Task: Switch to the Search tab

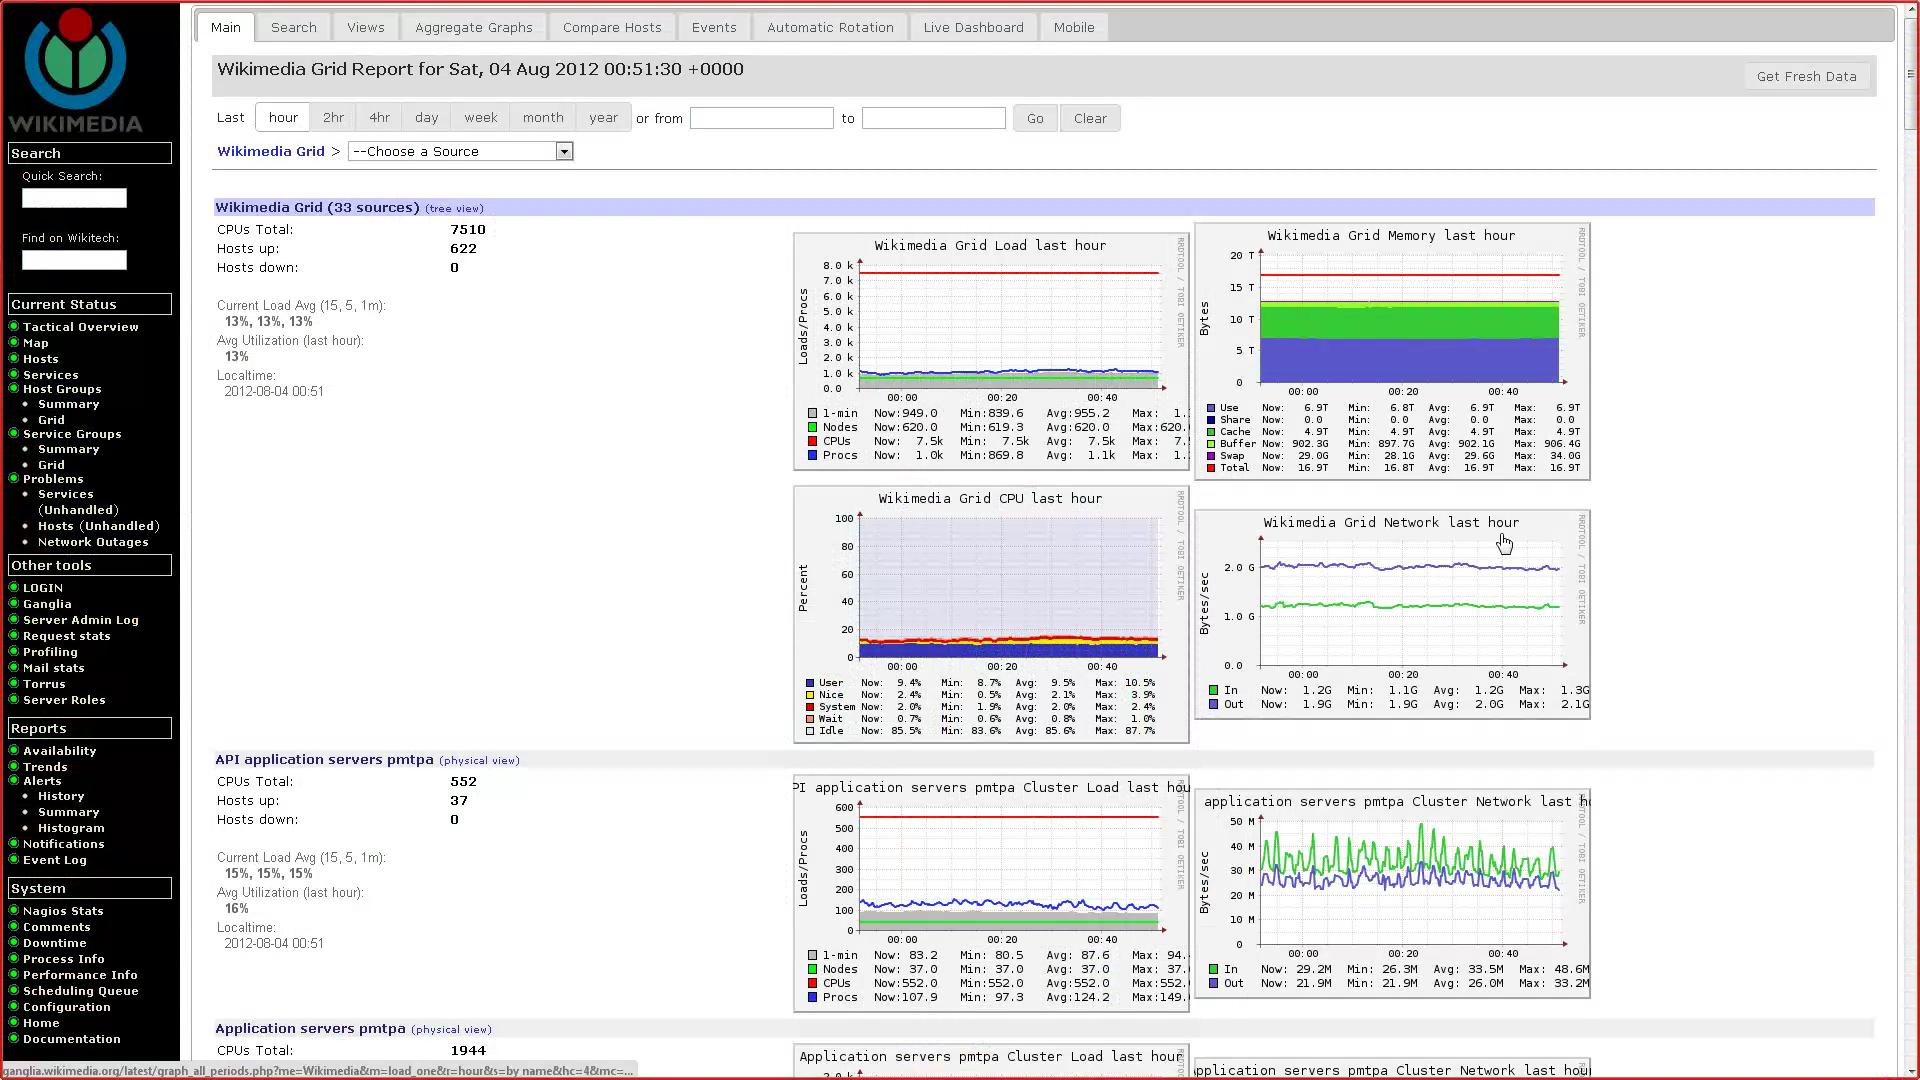Action: (x=293, y=27)
